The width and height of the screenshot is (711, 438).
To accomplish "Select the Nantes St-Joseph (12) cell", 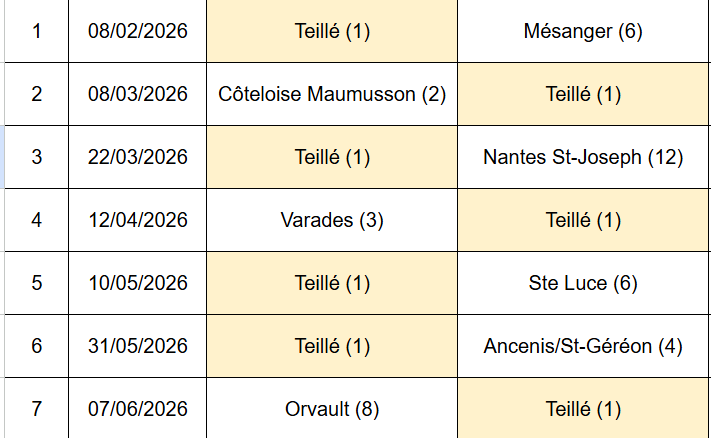I will coord(583,157).
